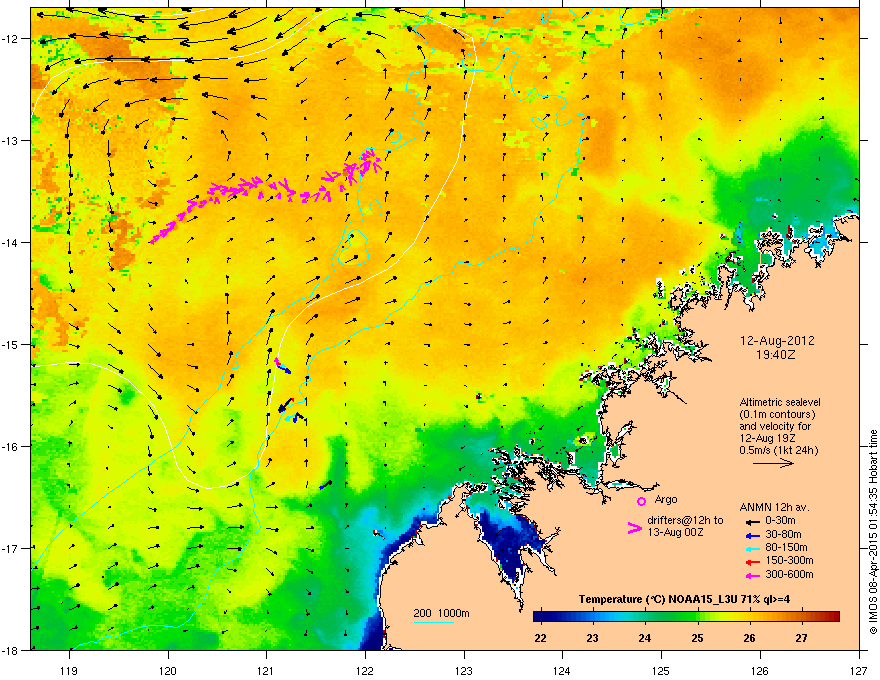Click the magenta drifter track on the map
This screenshot has height=680, width=880.
click(266, 194)
